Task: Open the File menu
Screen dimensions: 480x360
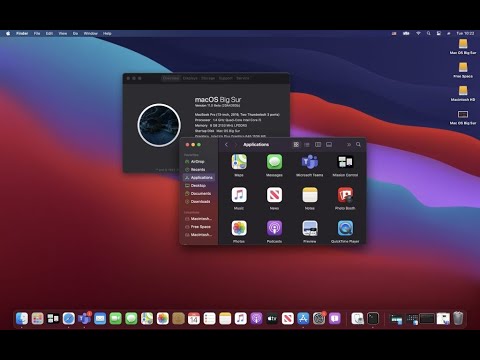Action: 37,33
